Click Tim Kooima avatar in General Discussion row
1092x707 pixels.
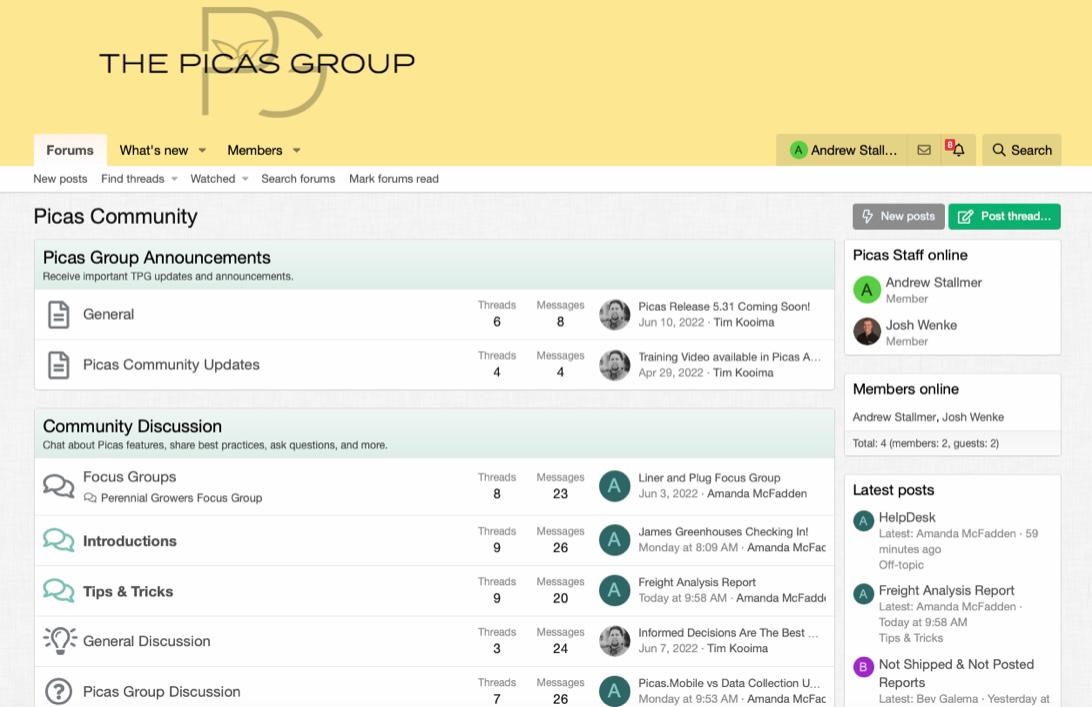pyautogui.click(x=614, y=641)
